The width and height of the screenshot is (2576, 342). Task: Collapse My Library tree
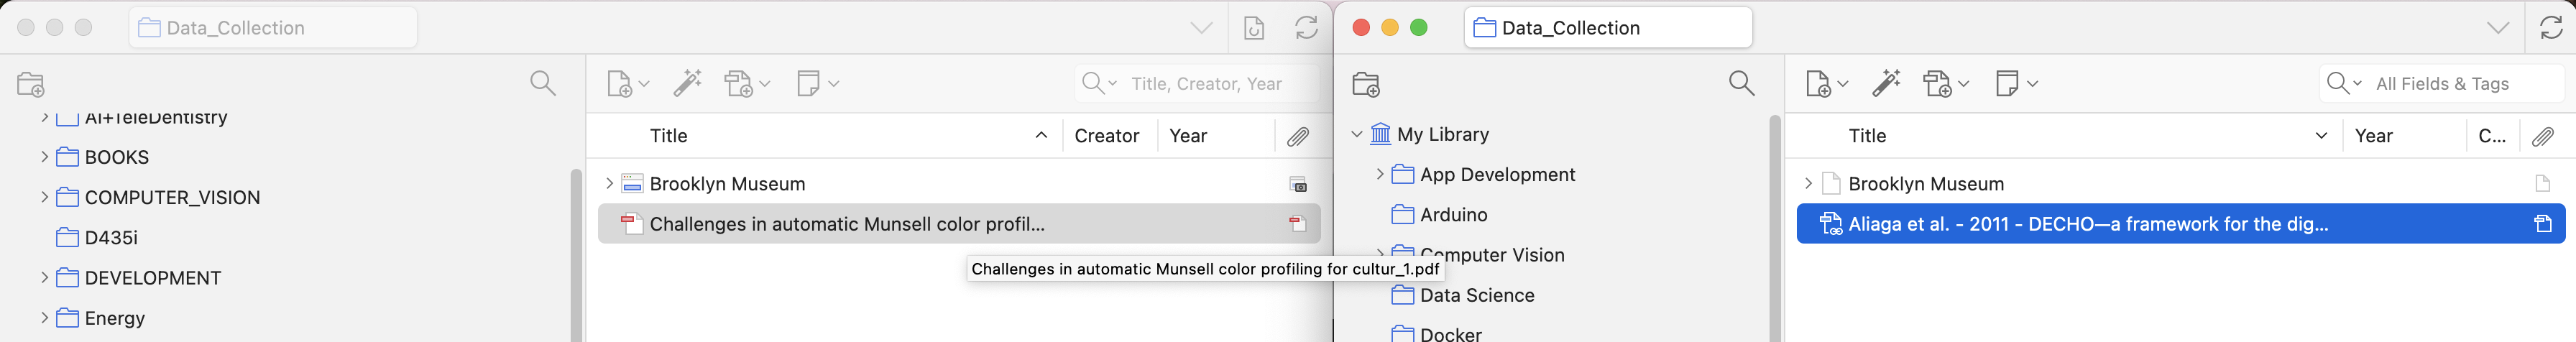(1357, 134)
